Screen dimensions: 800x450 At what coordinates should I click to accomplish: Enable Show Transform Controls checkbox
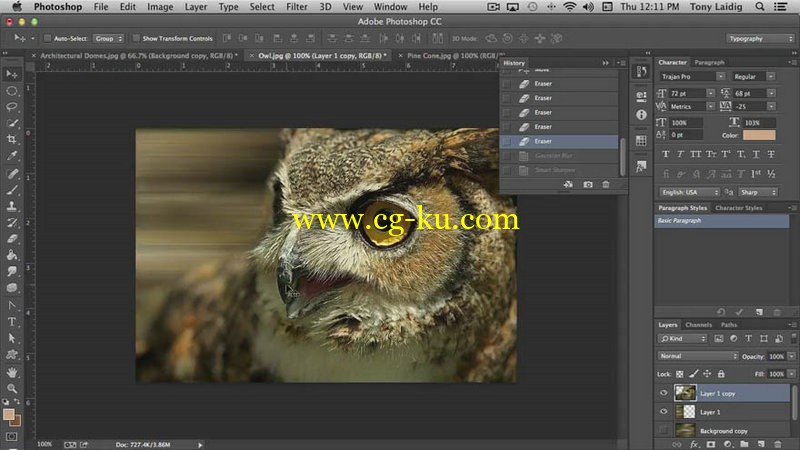point(136,38)
